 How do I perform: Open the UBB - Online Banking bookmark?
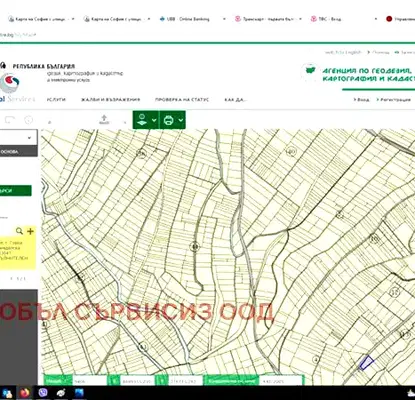[185, 19]
